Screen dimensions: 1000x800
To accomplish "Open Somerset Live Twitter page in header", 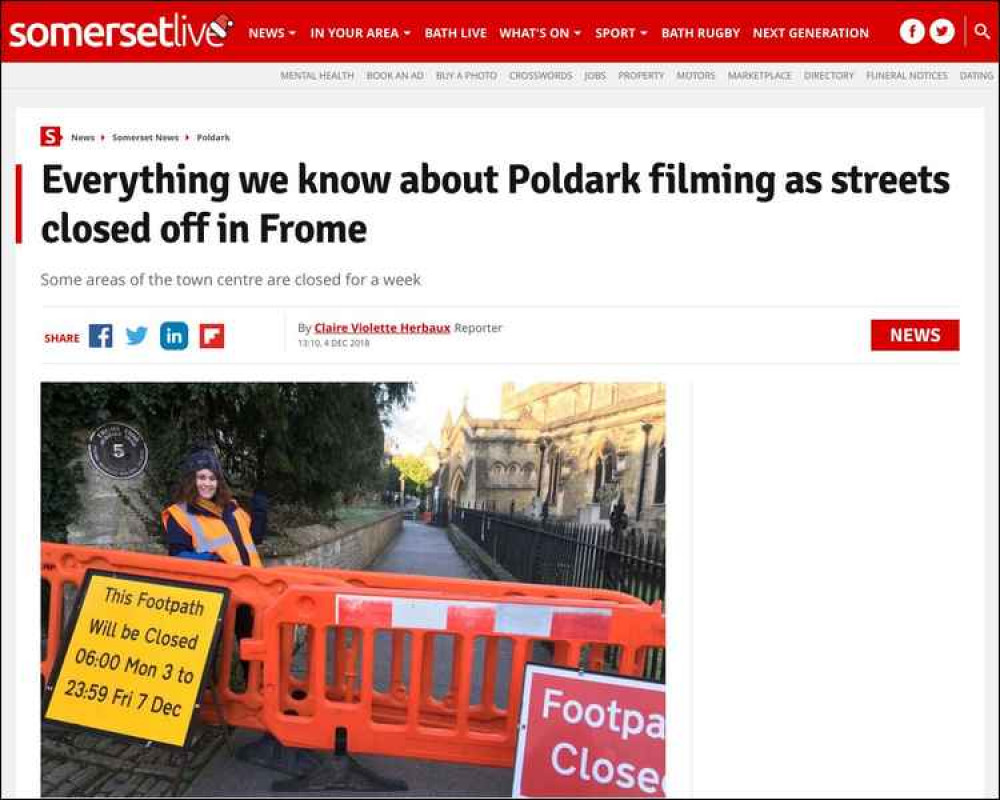I will (x=942, y=31).
